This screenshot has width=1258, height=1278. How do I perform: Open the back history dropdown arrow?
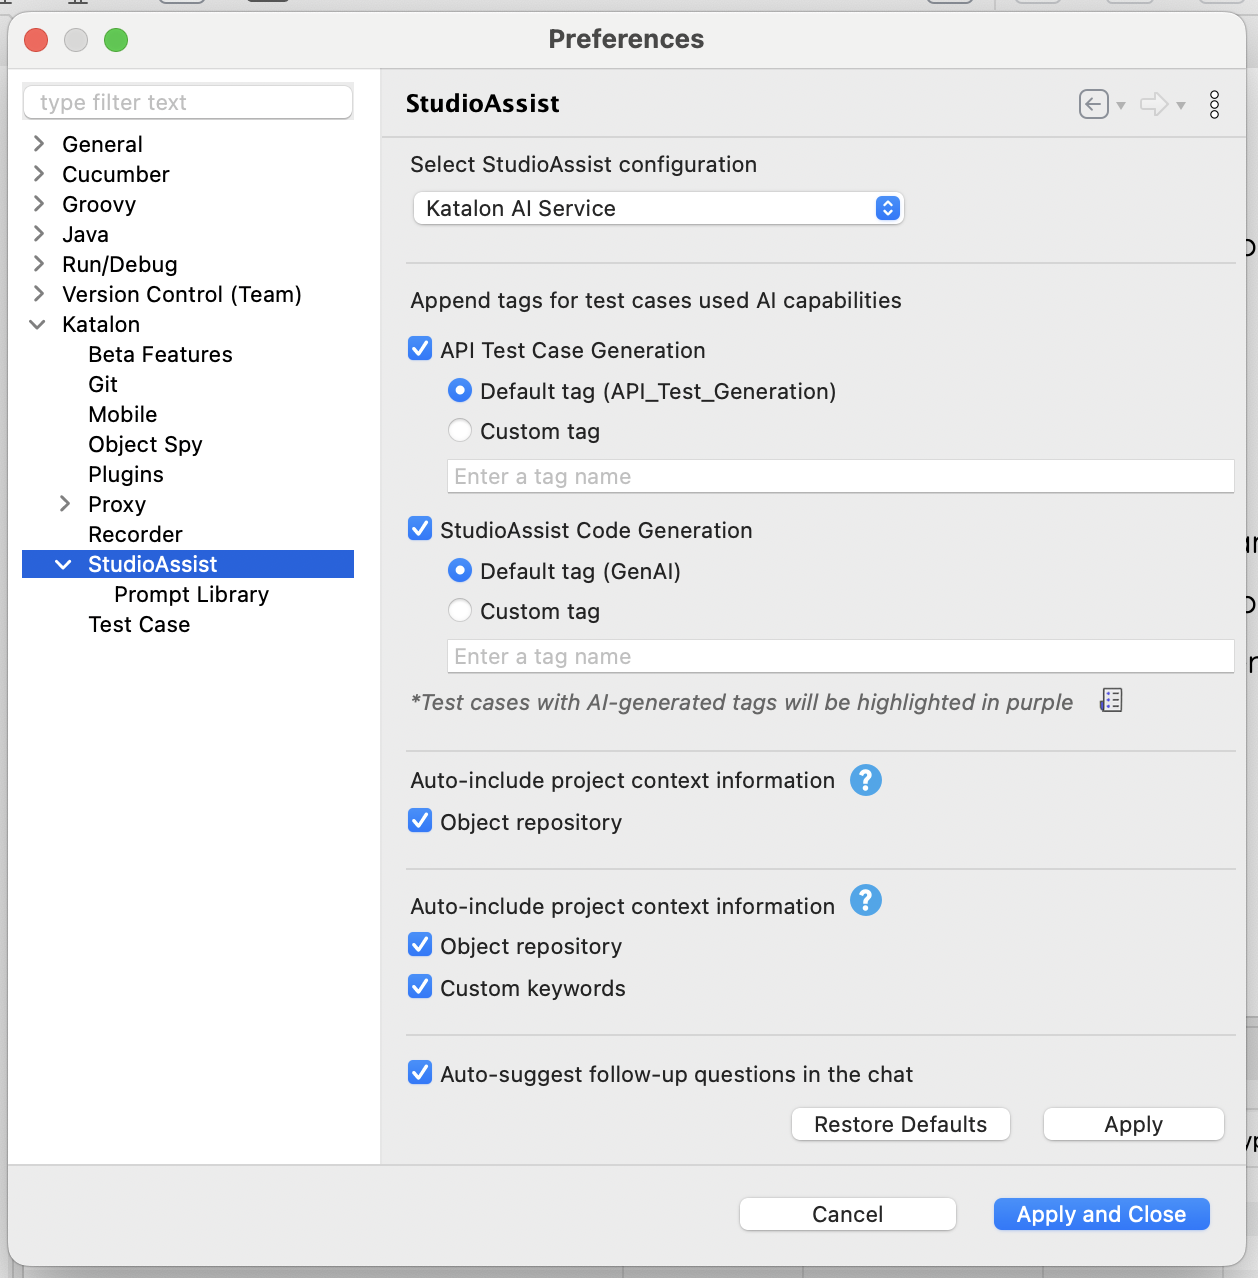point(1121,105)
